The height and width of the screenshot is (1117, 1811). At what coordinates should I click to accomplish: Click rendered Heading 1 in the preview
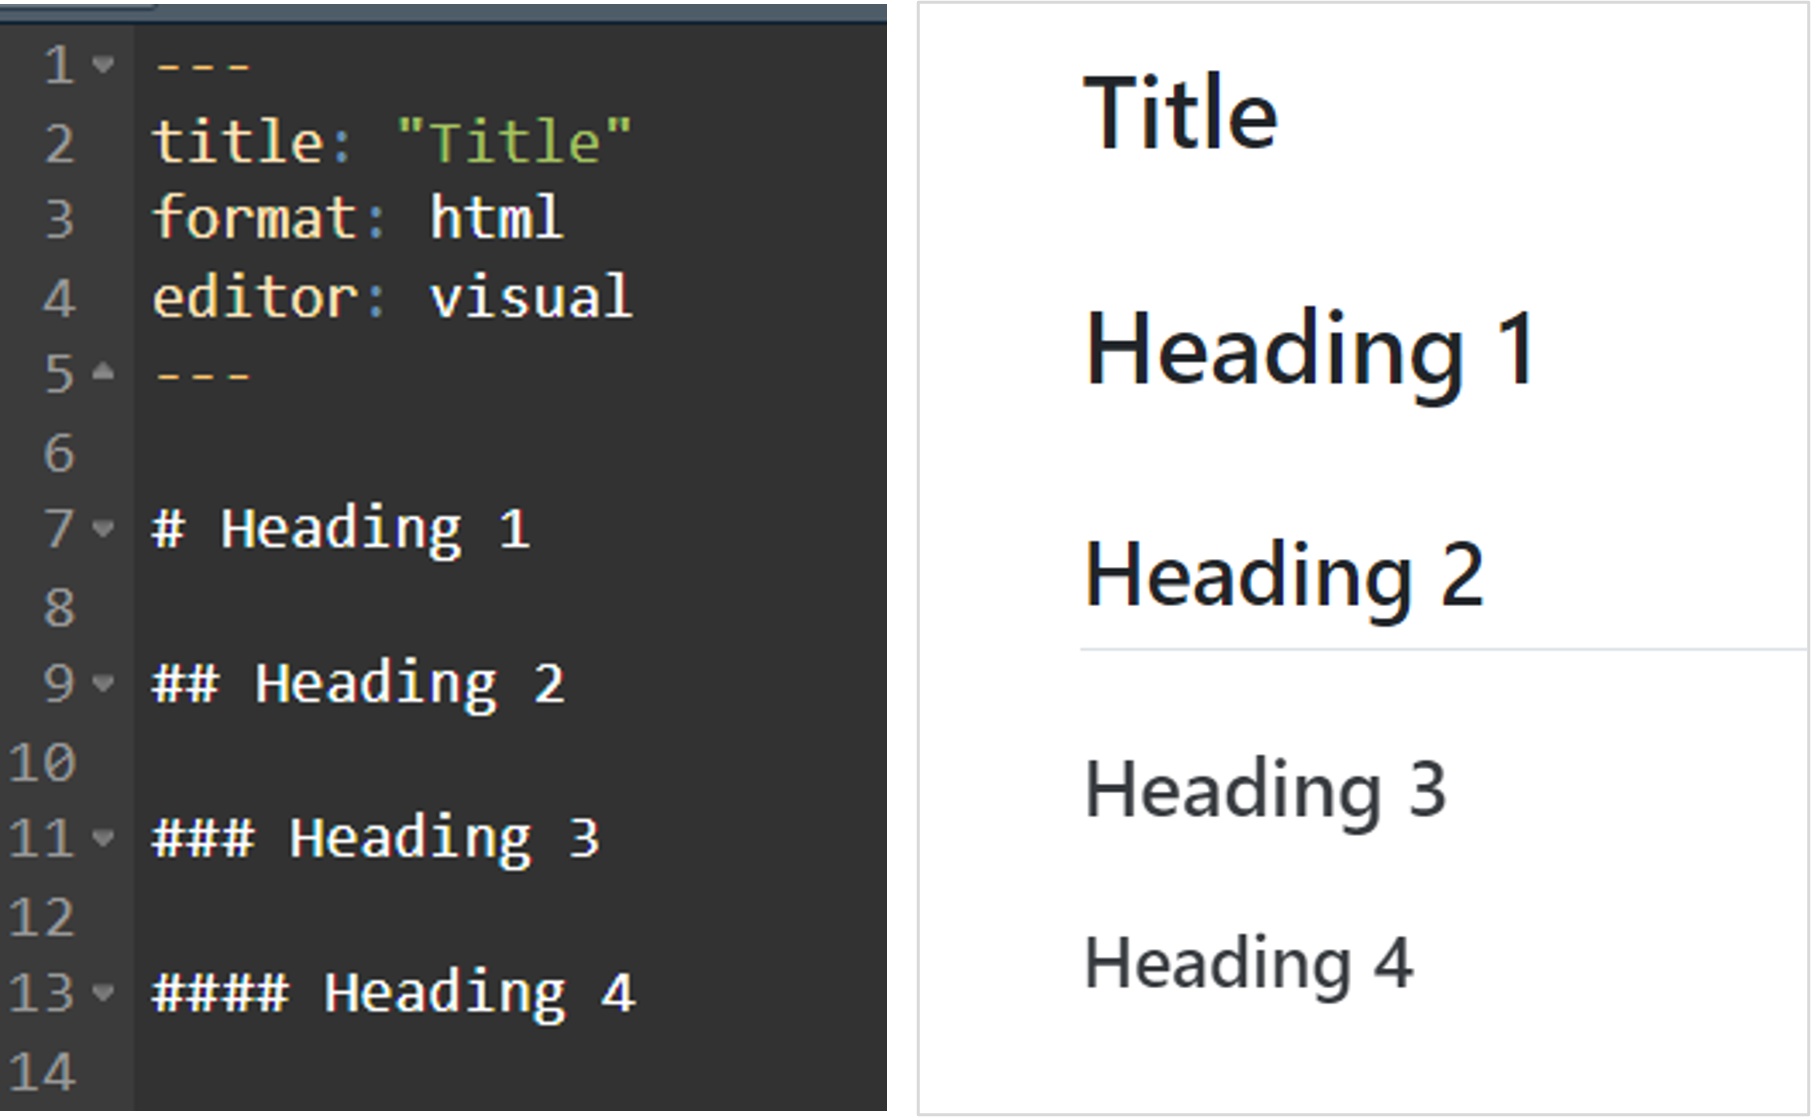(x=1310, y=350)
